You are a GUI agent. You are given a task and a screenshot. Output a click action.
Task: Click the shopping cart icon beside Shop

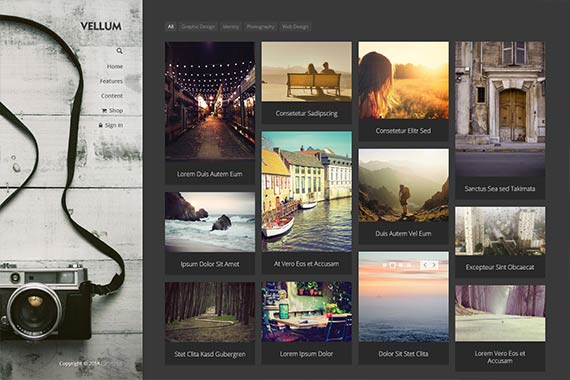[x=104, y=111]
